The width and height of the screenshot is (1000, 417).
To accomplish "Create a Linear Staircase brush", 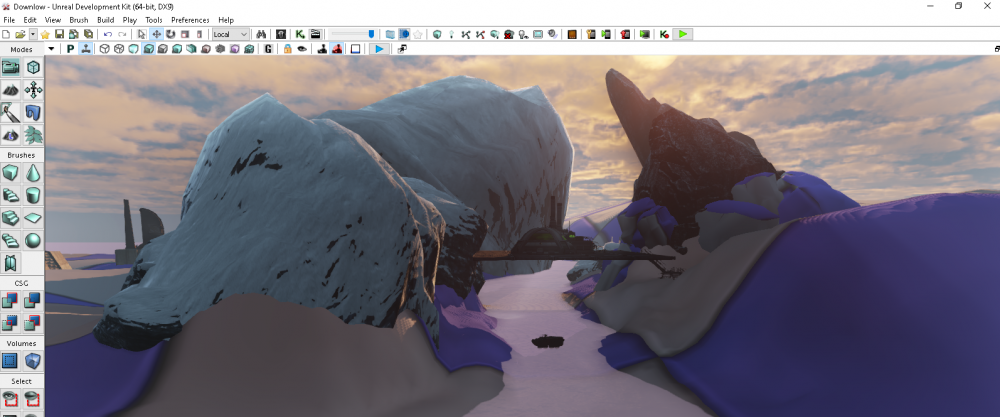I will pos(11,217).
